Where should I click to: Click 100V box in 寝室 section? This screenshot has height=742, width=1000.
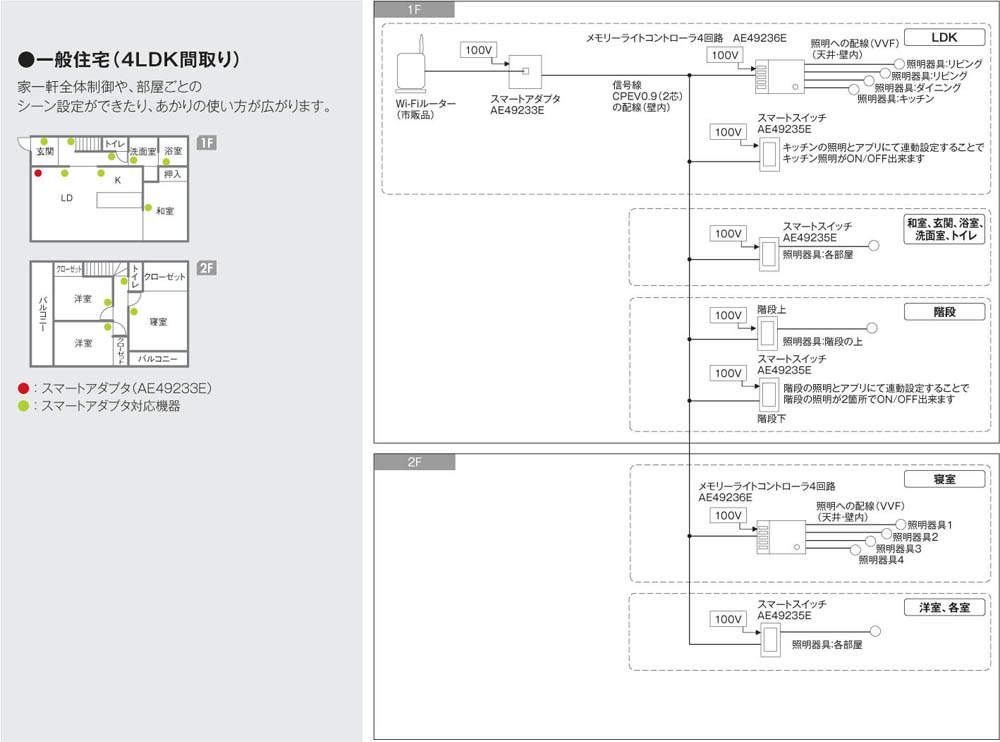coord(728,516)
